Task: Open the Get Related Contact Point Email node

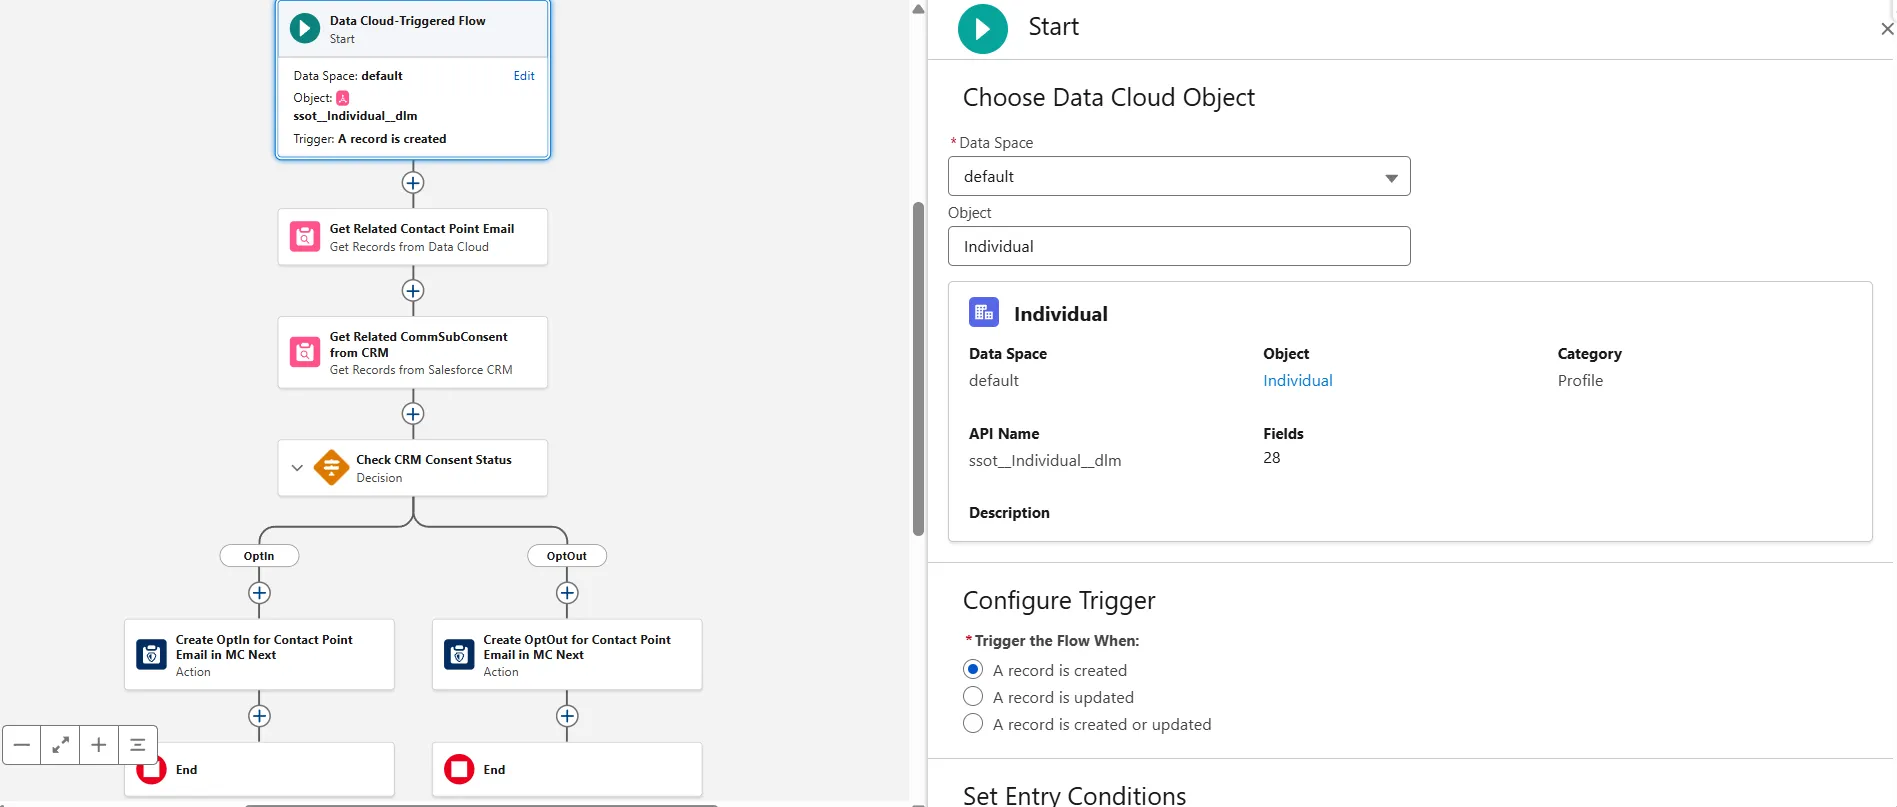Action: point(413,237)
